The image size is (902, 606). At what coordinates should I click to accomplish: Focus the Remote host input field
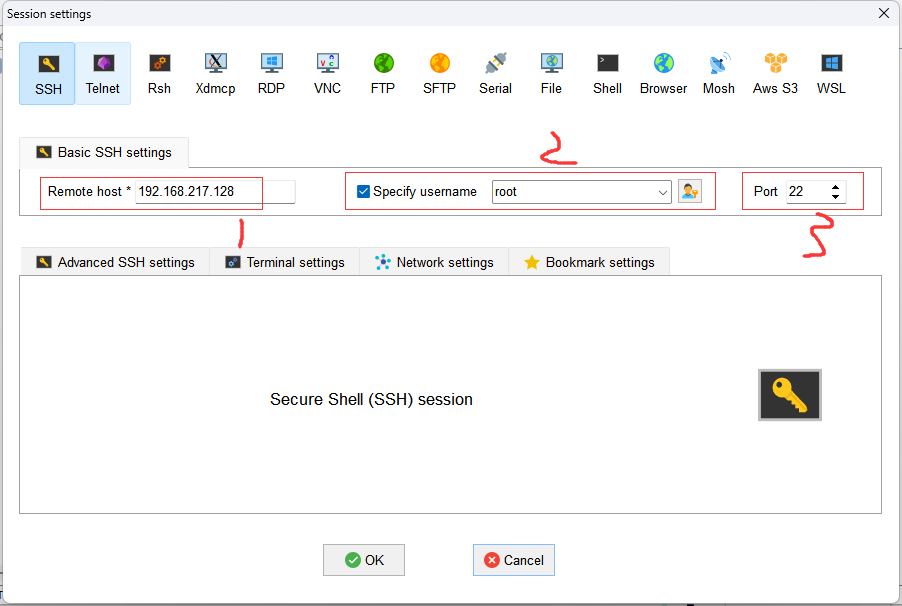(215, 192)
